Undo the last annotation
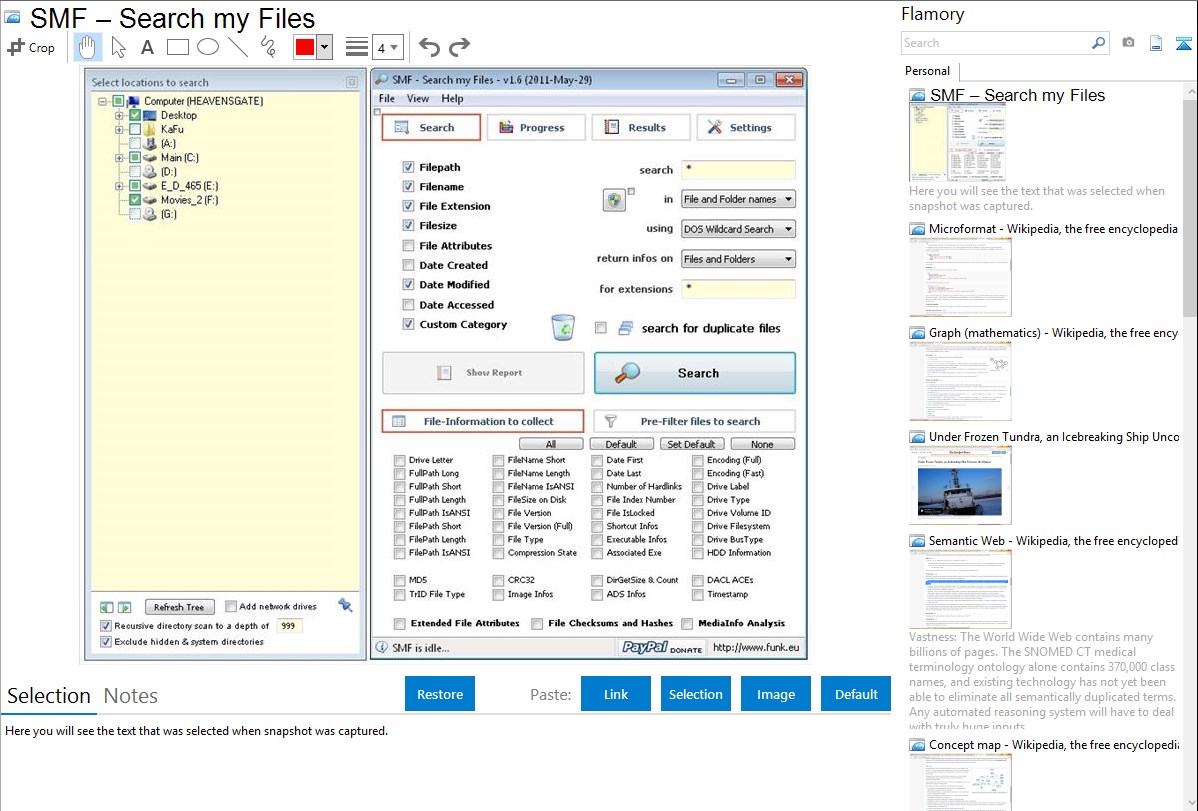This screenshot has height=811, width=1198. click(x=429, y=47)
